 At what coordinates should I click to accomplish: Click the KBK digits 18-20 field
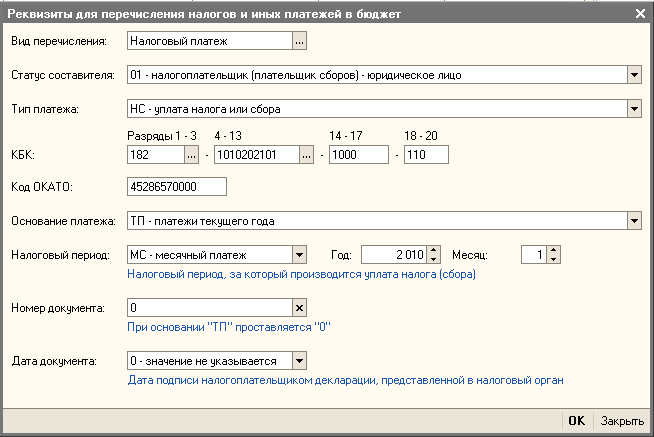point(426,155)
